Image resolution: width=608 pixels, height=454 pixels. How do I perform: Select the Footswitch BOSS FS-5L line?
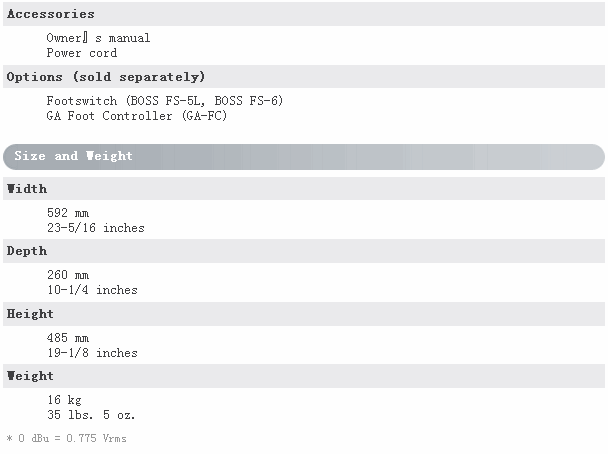pyautogui.click(x=165, y=101)
